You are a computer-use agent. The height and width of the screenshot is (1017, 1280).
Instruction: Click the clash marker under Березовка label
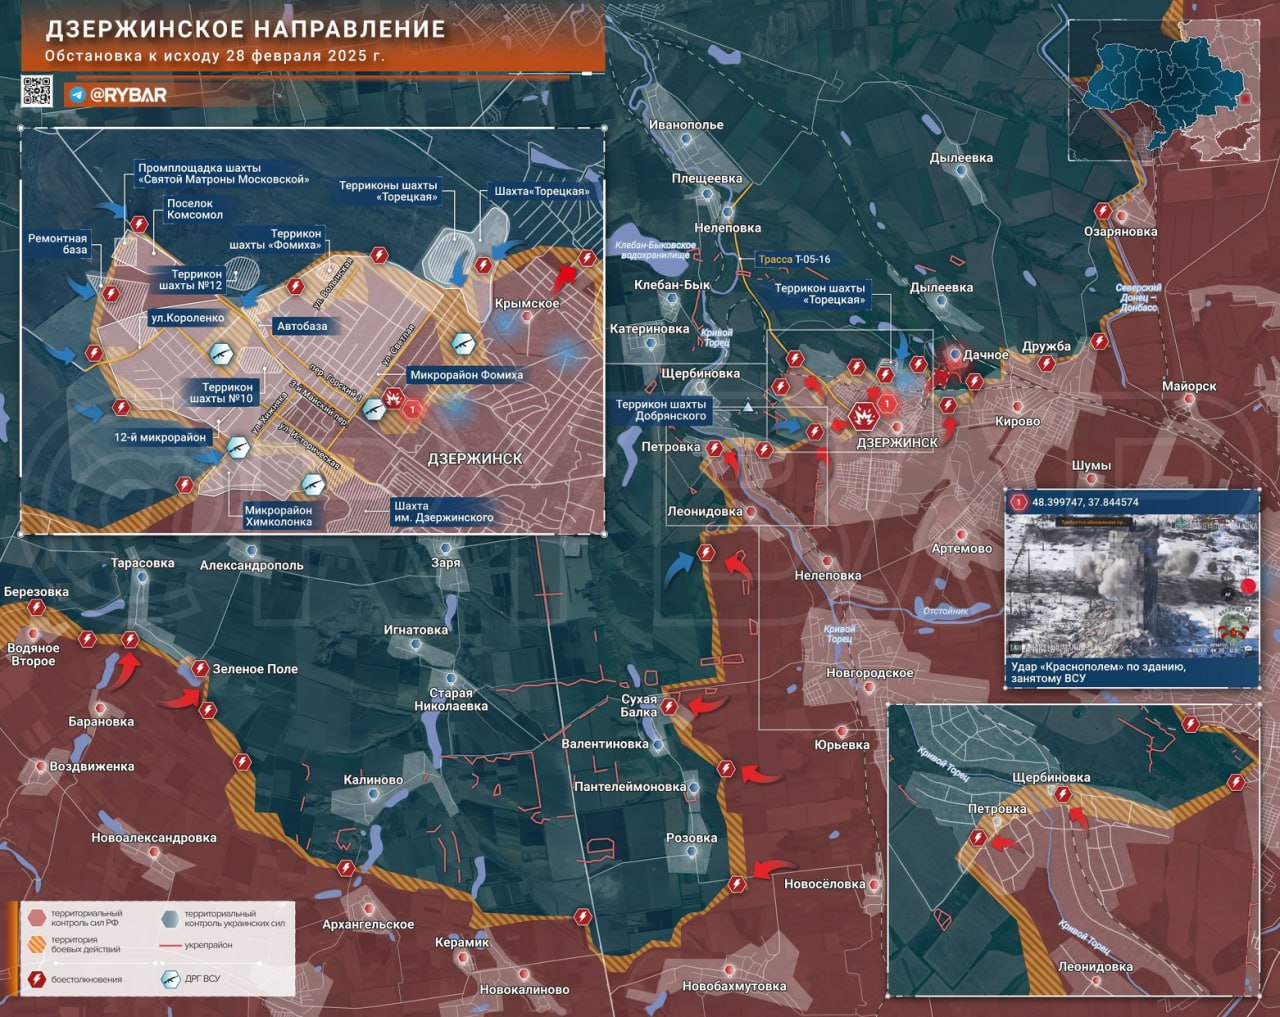click(37, 608)
